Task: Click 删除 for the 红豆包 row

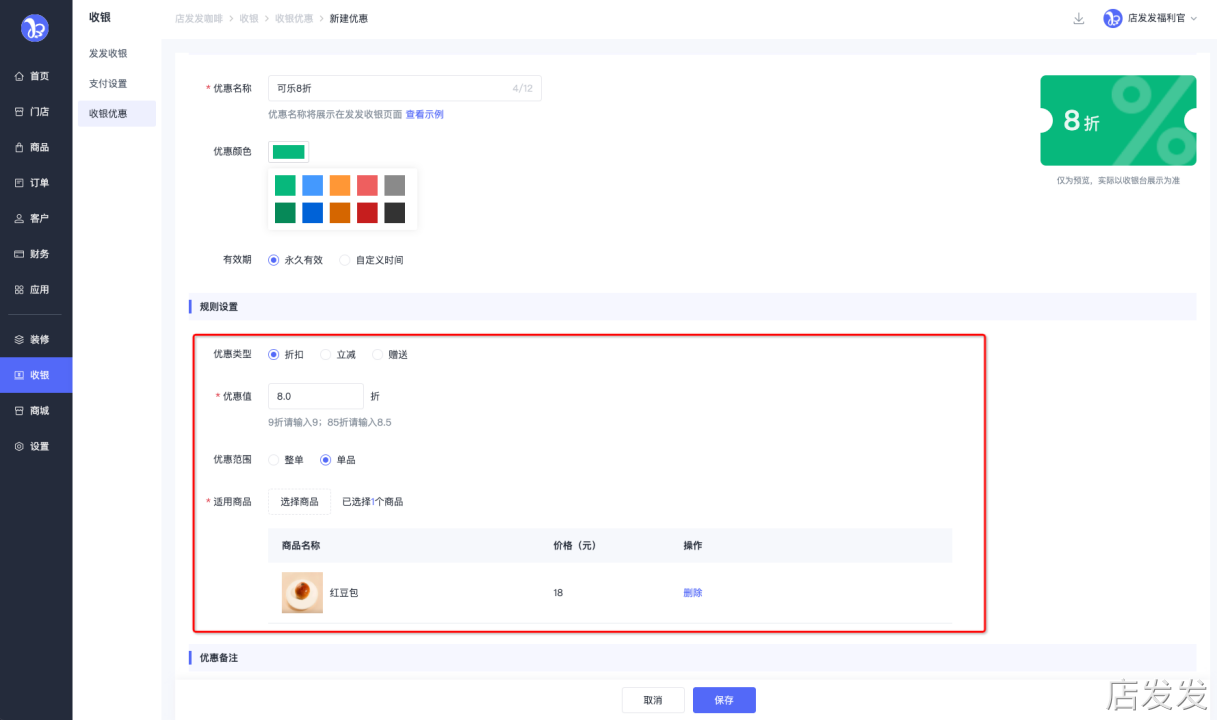Action: (x=692, y=593)
